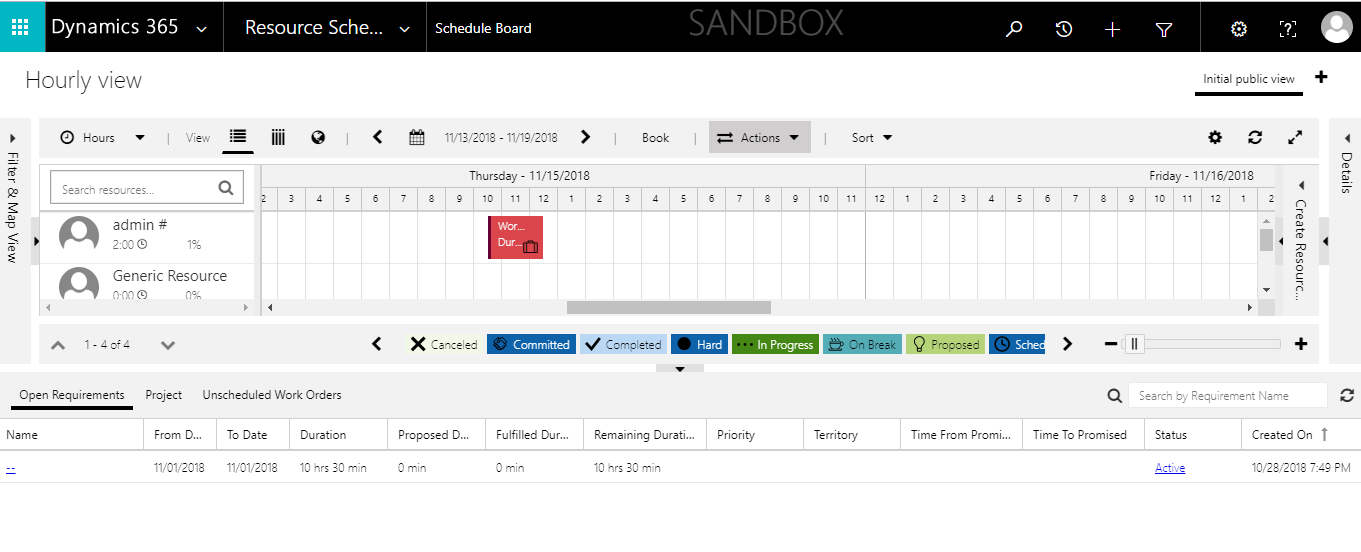Click the Completed status legend
This screenshot has height=552, width=1361.
623,344
